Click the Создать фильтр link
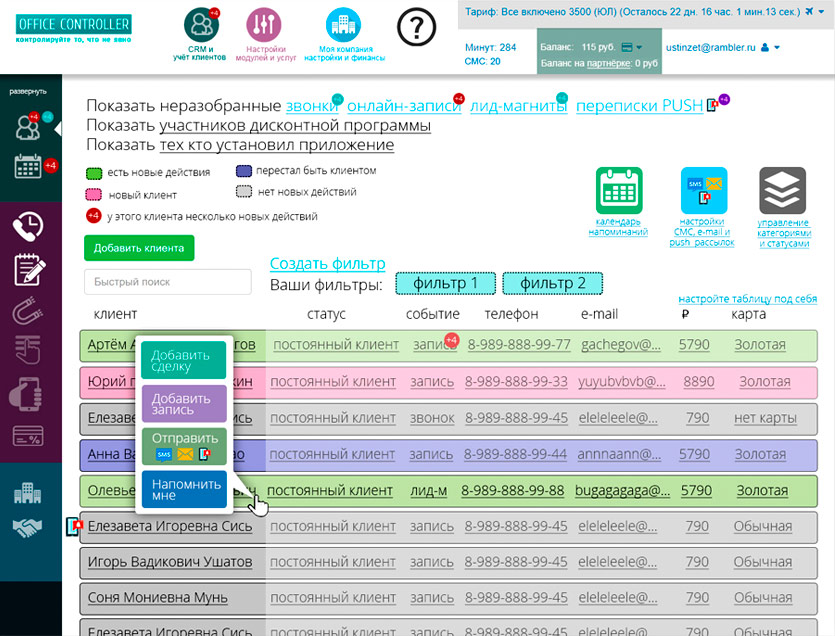835x636 pixels. [x=327, y=264]
